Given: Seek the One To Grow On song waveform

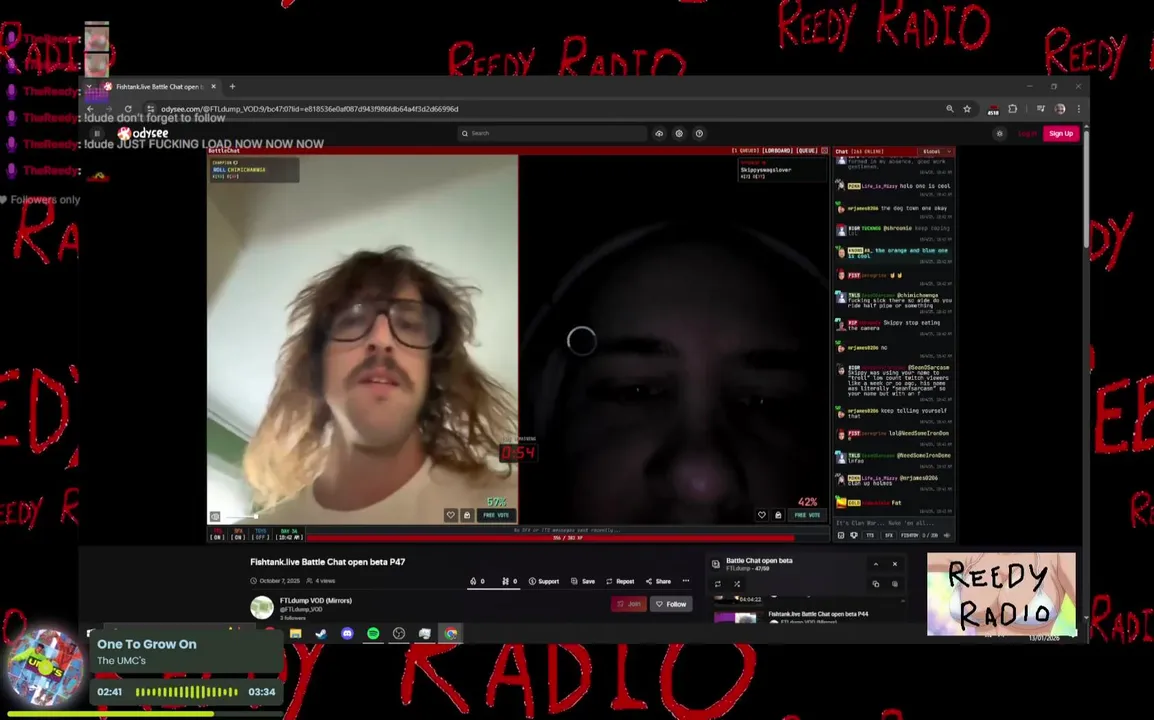Looking at the screenshot, I should pyautogui.click(x=186, y=692).
